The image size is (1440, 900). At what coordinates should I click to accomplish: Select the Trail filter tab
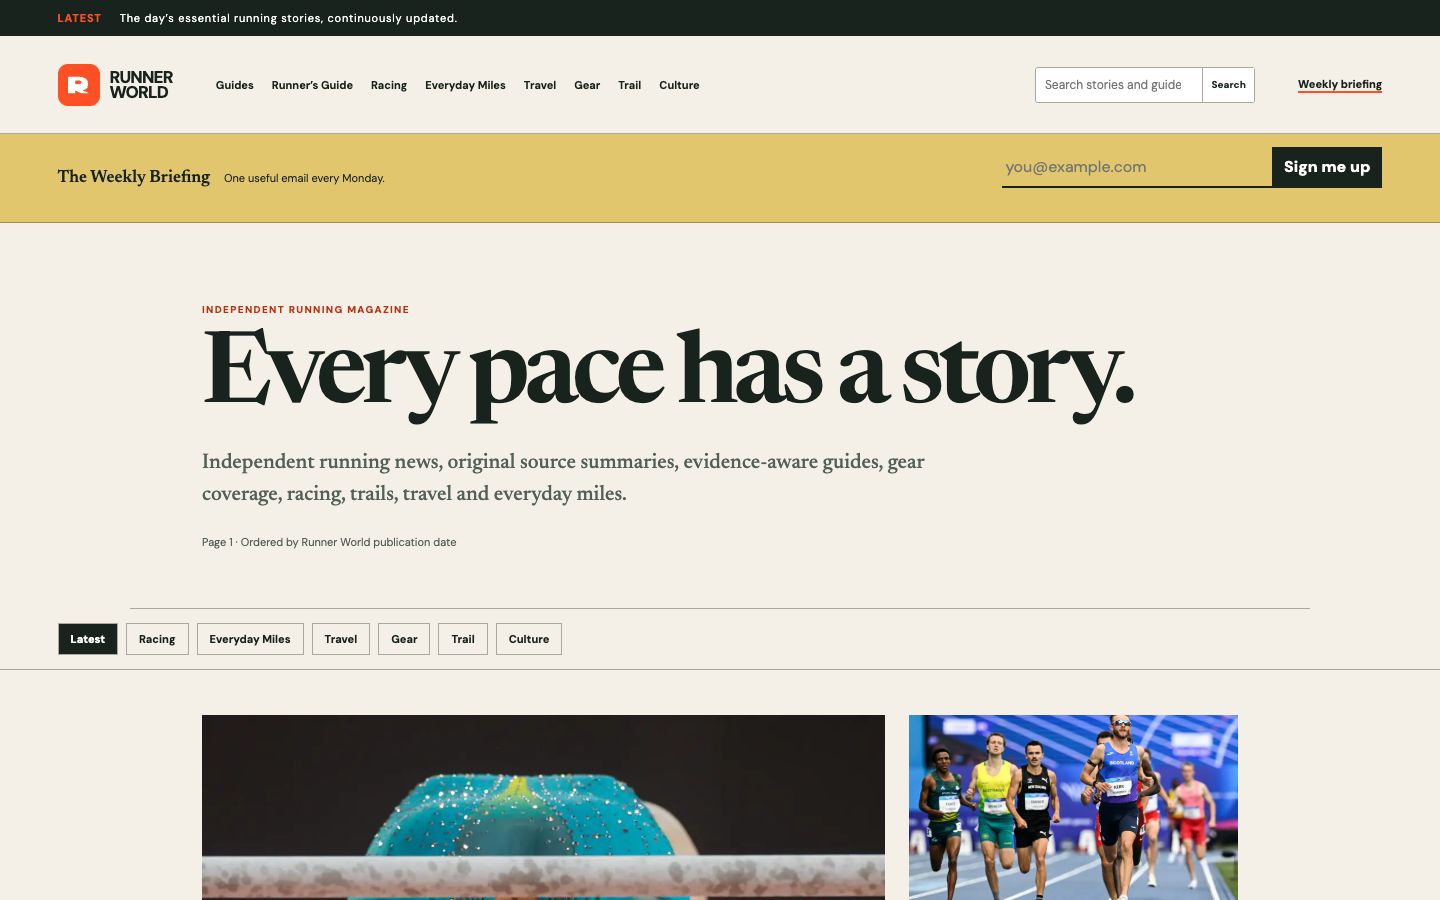[463, 639]
